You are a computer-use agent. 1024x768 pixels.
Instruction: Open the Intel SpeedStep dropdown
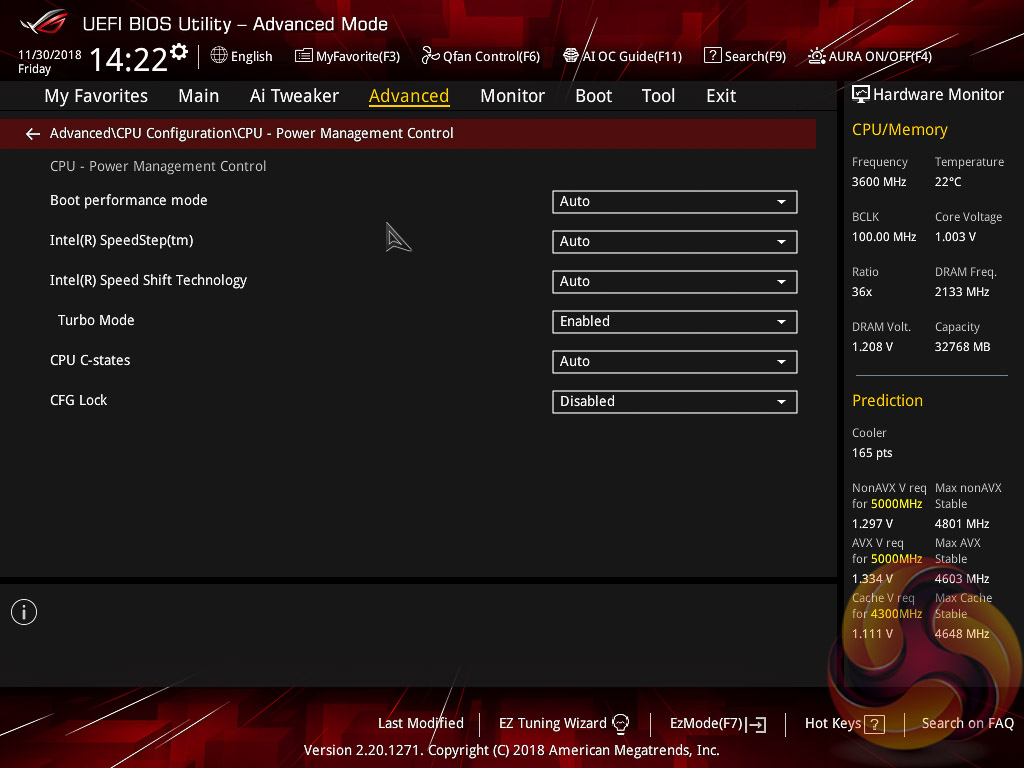pos(674,241)
